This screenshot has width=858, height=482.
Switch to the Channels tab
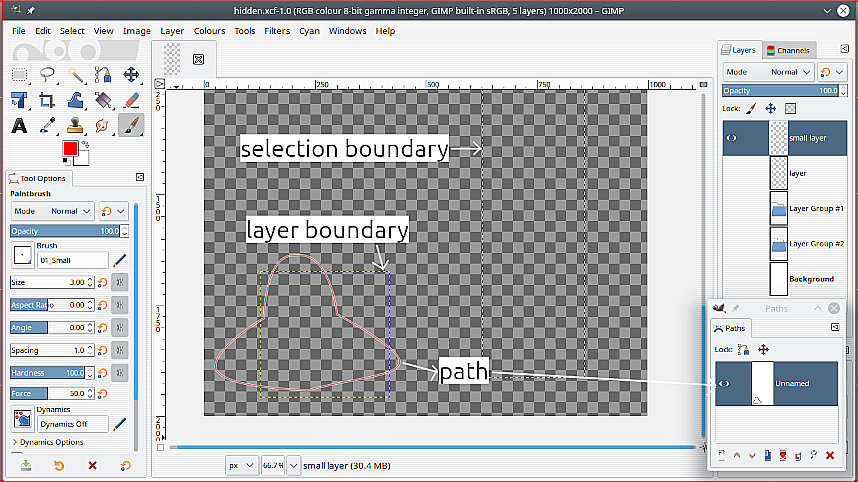[789, 50]
